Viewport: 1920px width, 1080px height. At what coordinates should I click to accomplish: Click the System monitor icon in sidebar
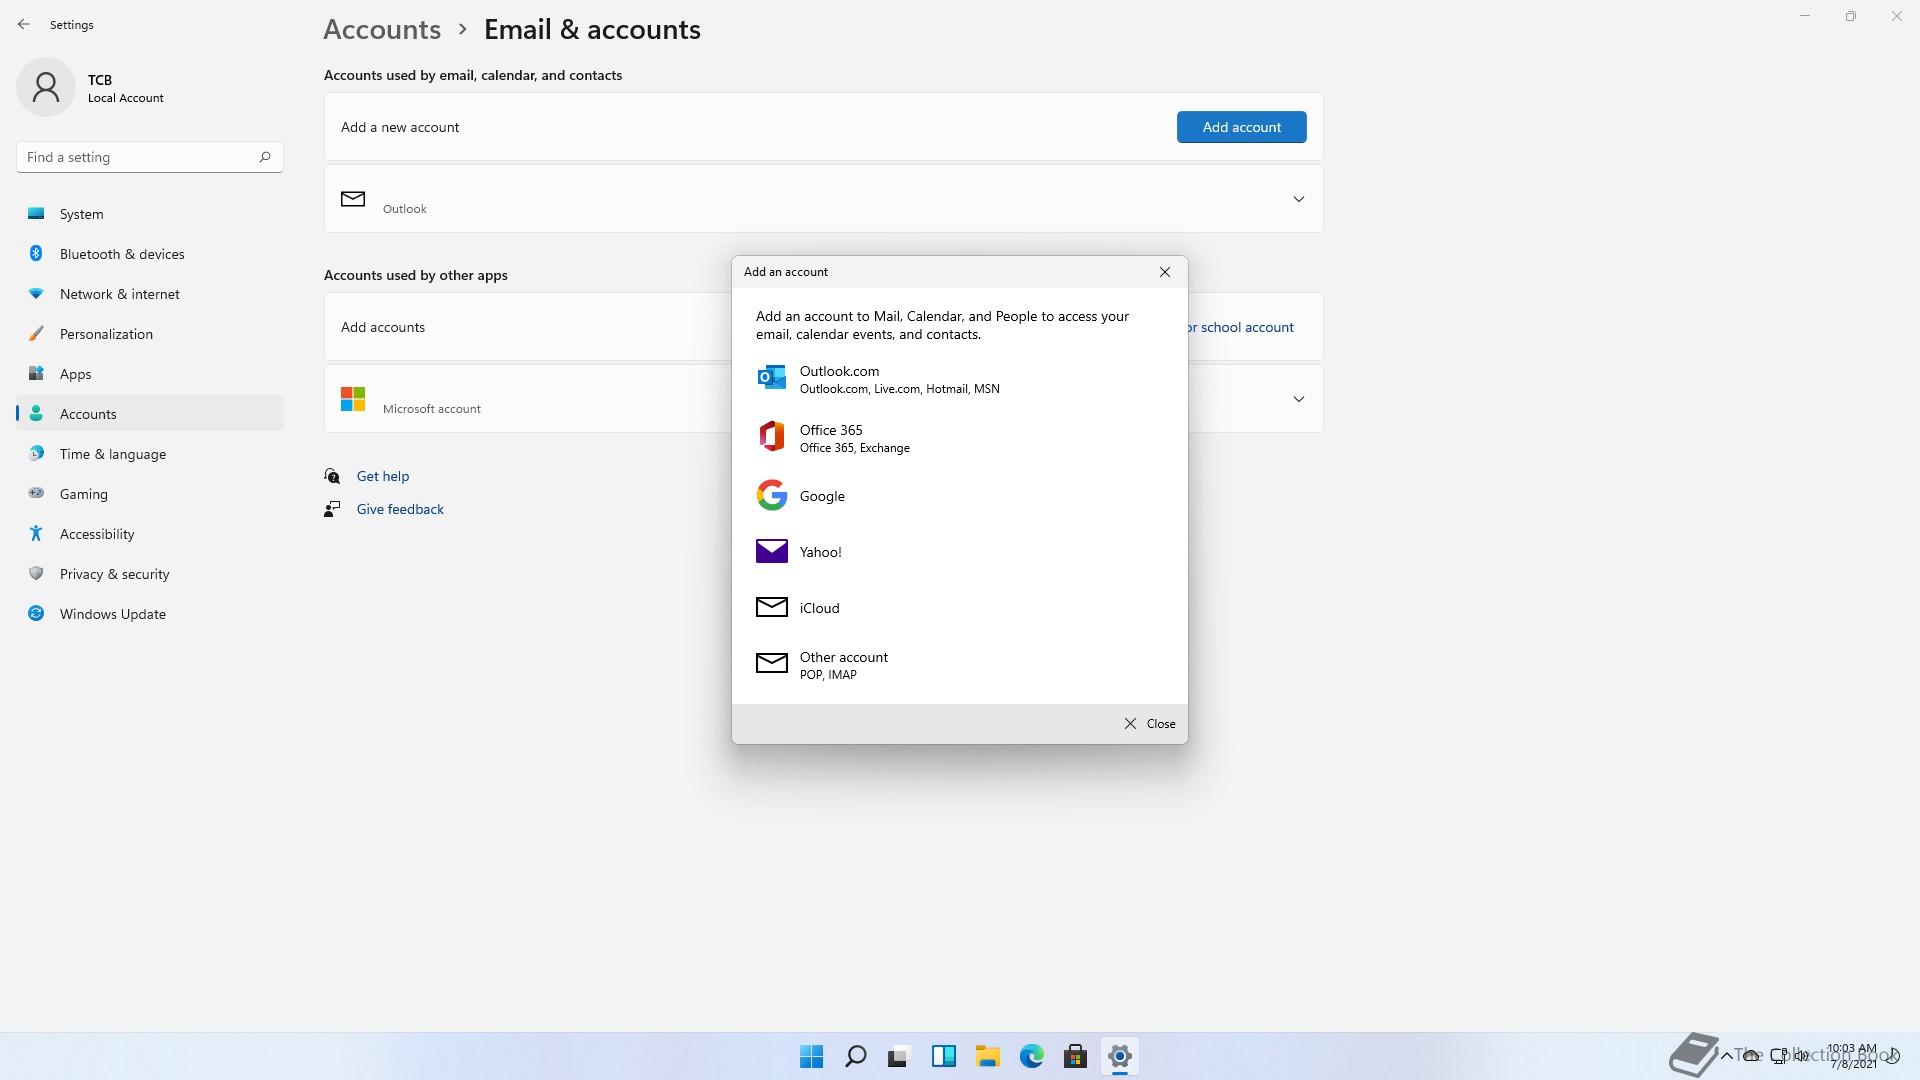[36, 213]
